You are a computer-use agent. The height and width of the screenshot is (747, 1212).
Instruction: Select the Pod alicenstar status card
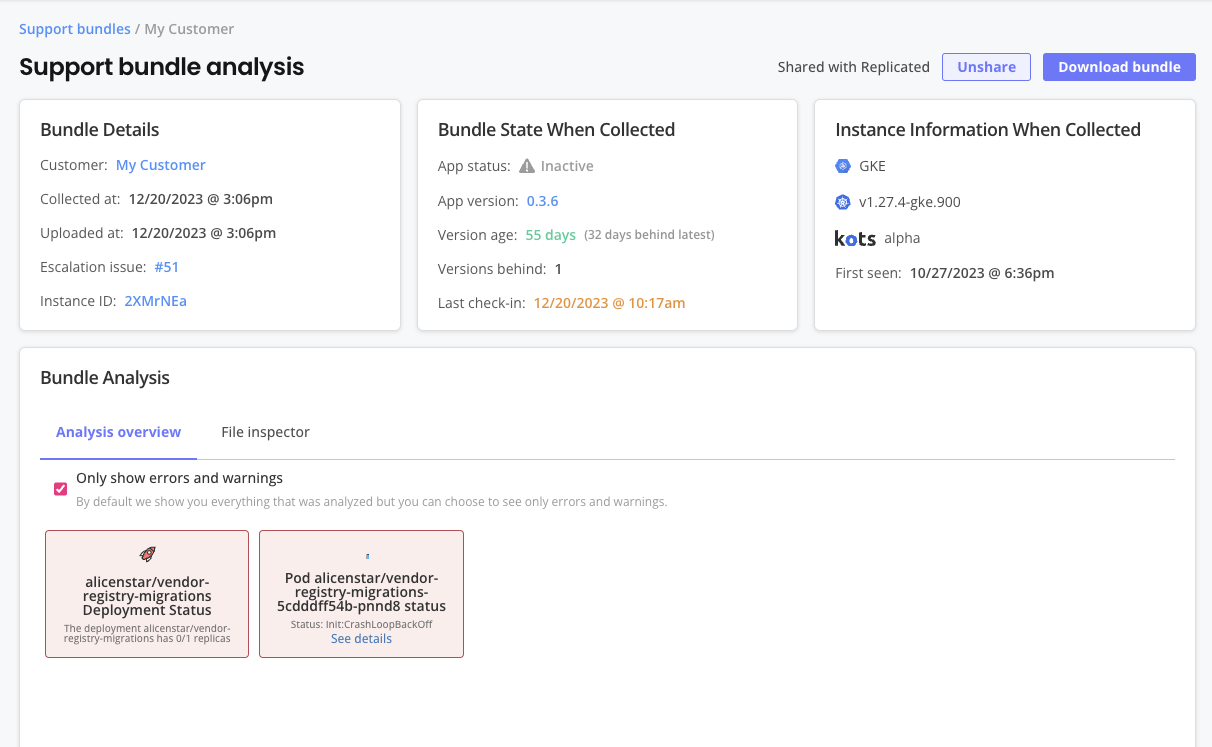coord(361,594)
